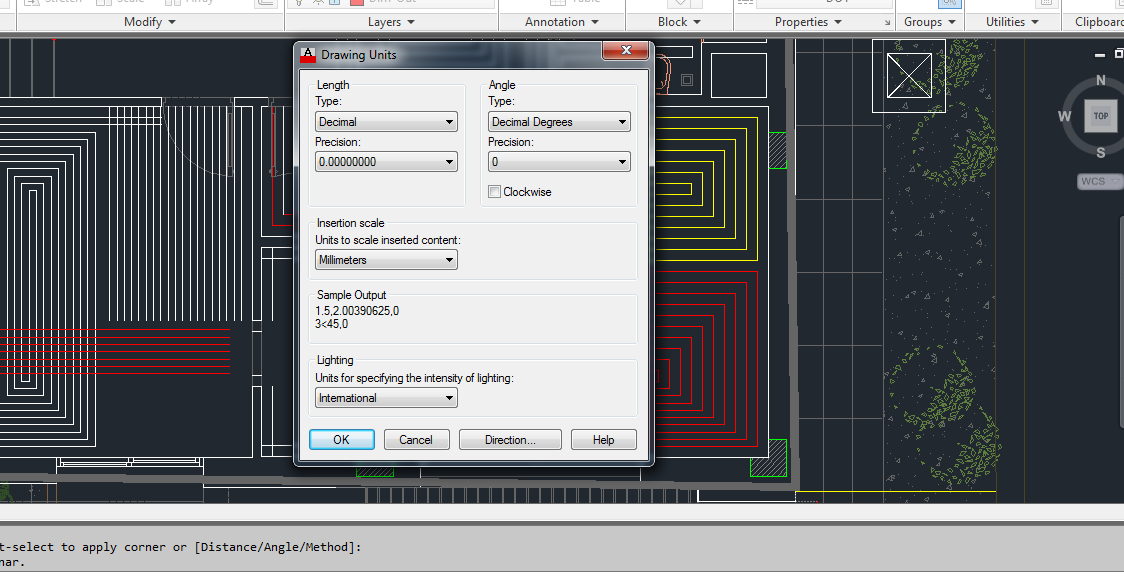Click TOP face on the ViewCube
The image size is (1124, 577).
click(x=1100, y=115)
